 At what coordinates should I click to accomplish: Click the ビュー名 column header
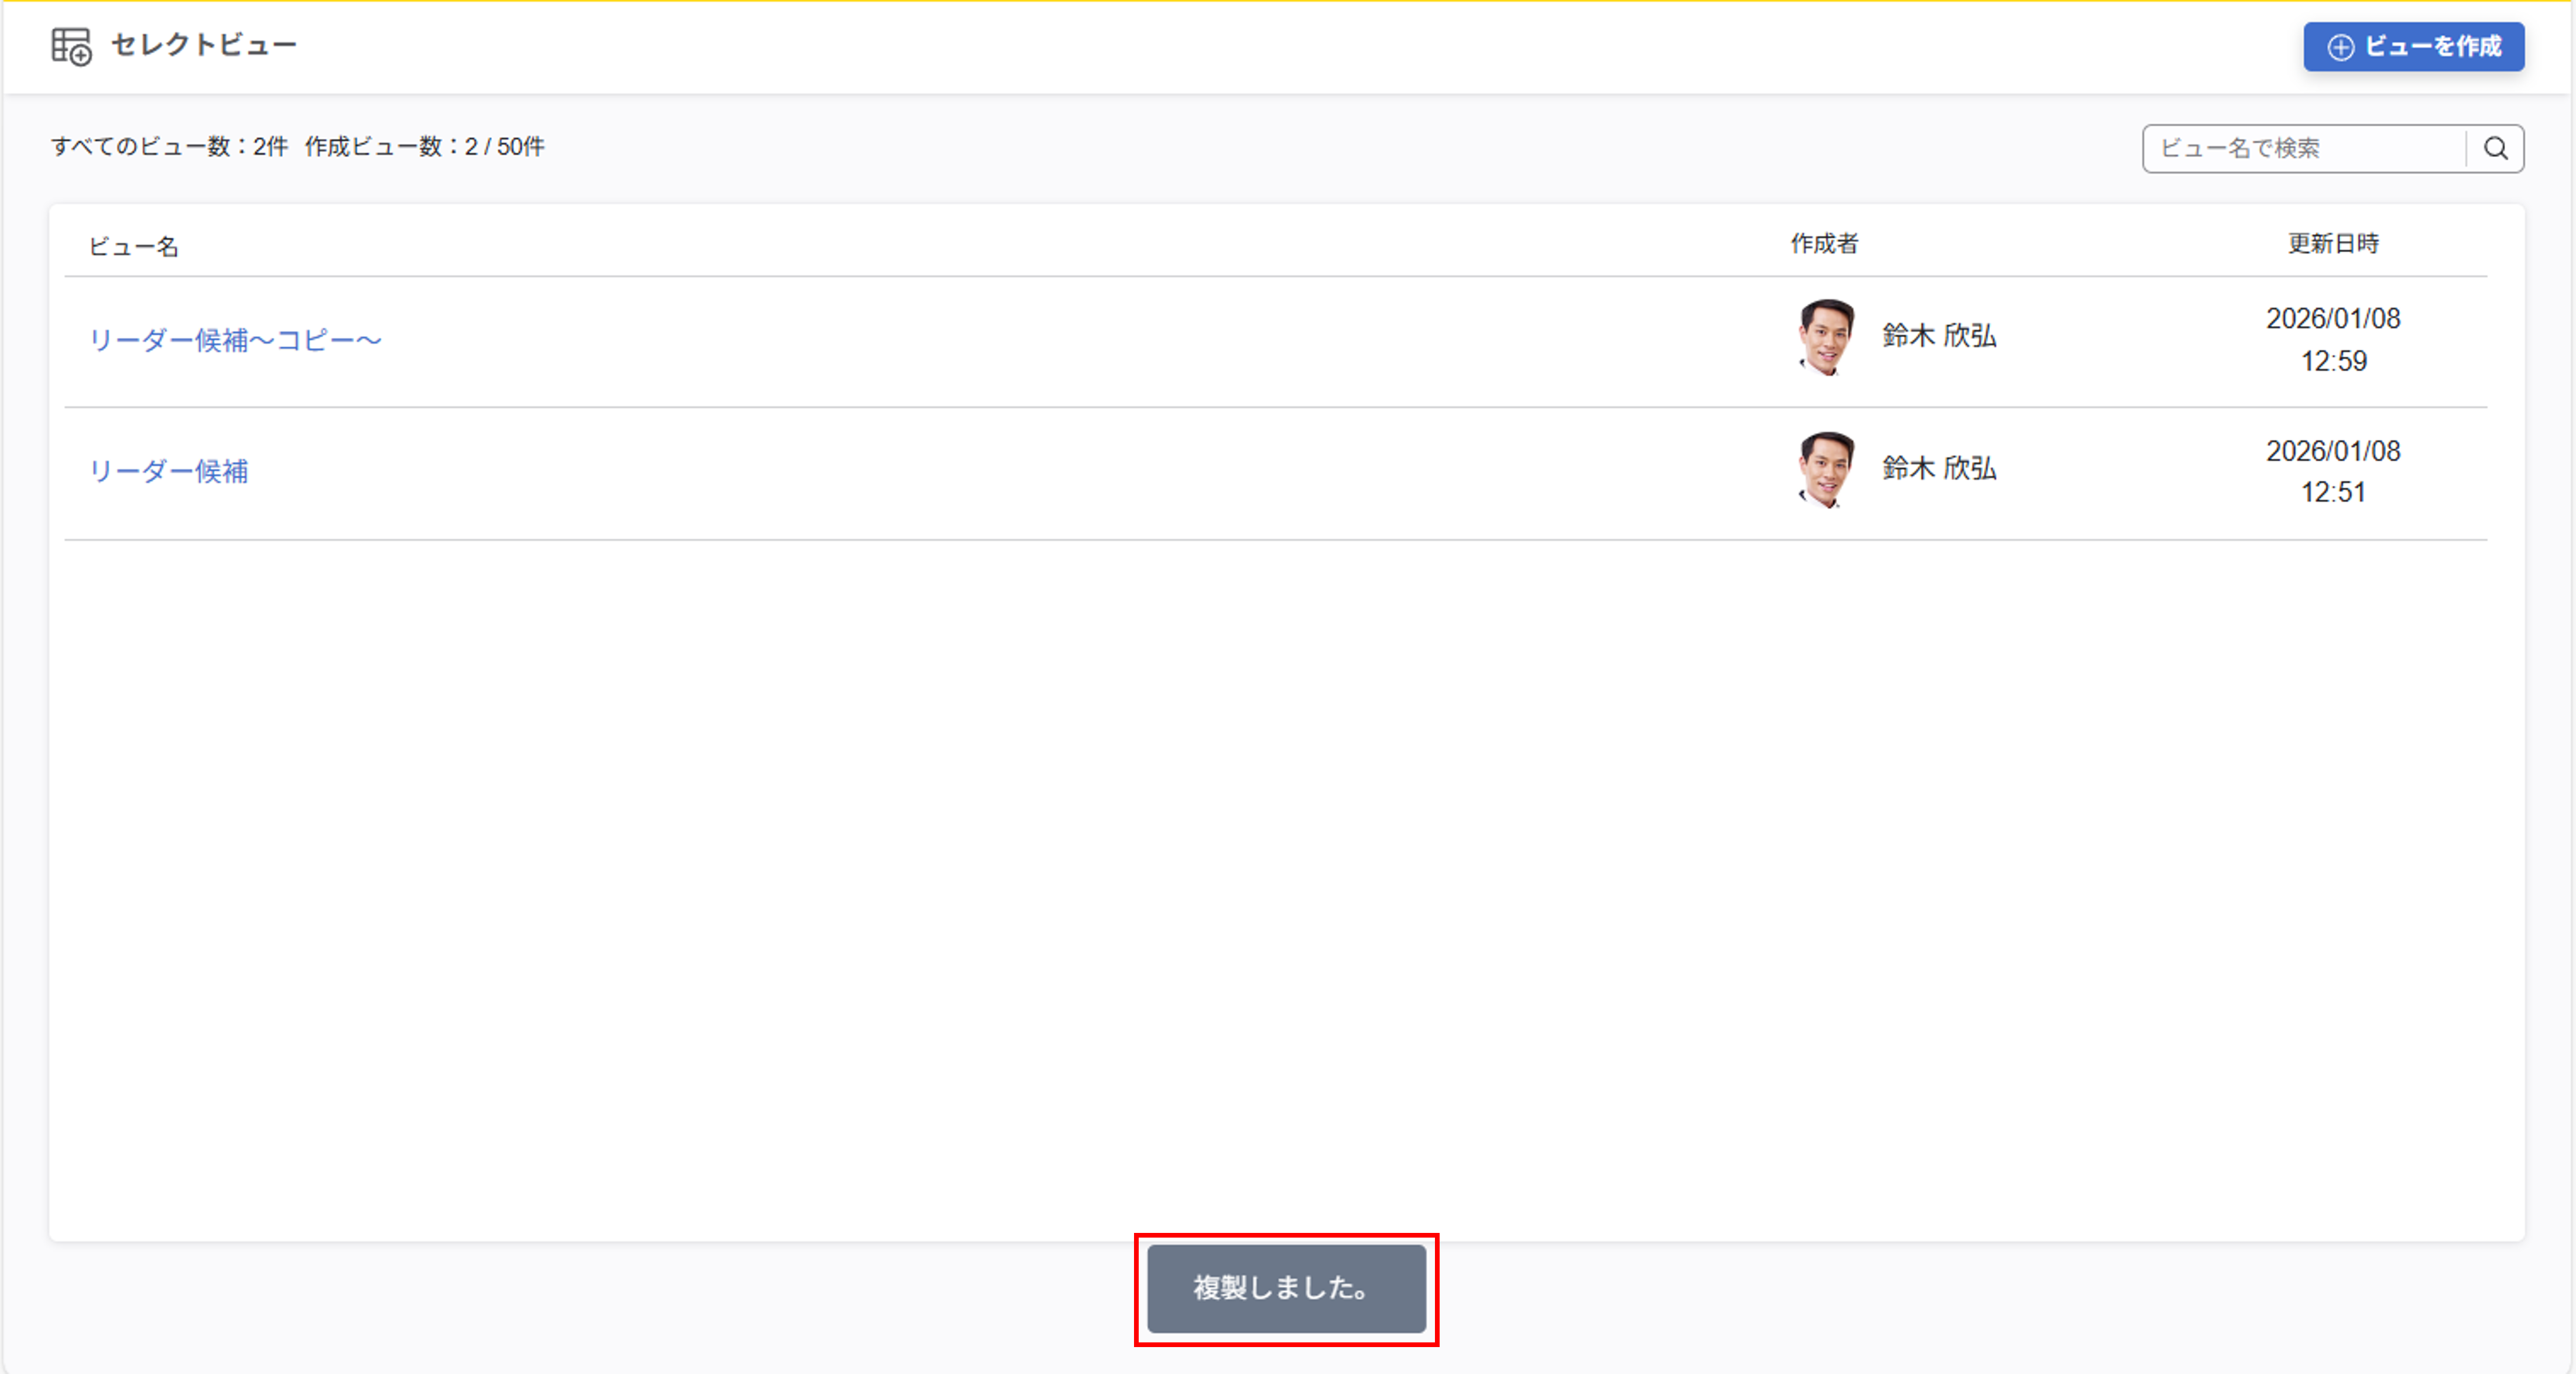pyautogui.click(x=133, y=246)
